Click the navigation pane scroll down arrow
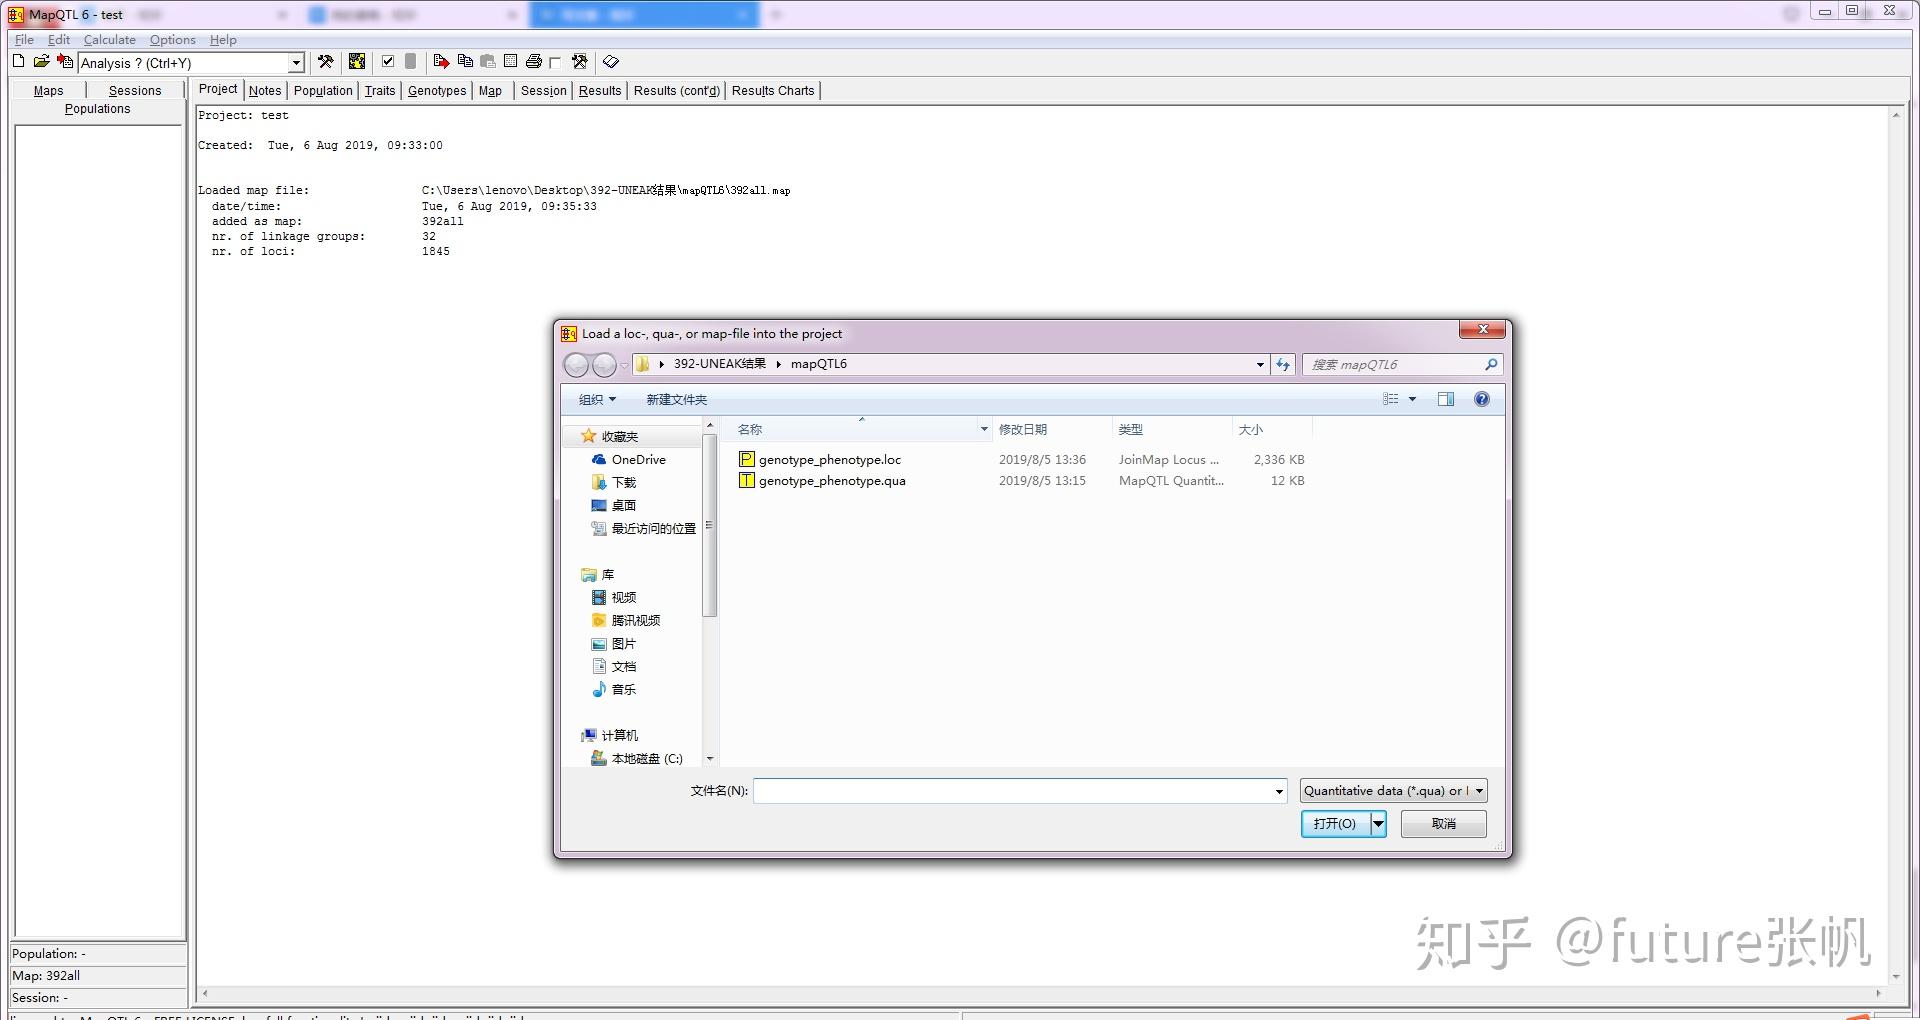1920x1020 pixels. pyautogui.click(x=710, y=759)
